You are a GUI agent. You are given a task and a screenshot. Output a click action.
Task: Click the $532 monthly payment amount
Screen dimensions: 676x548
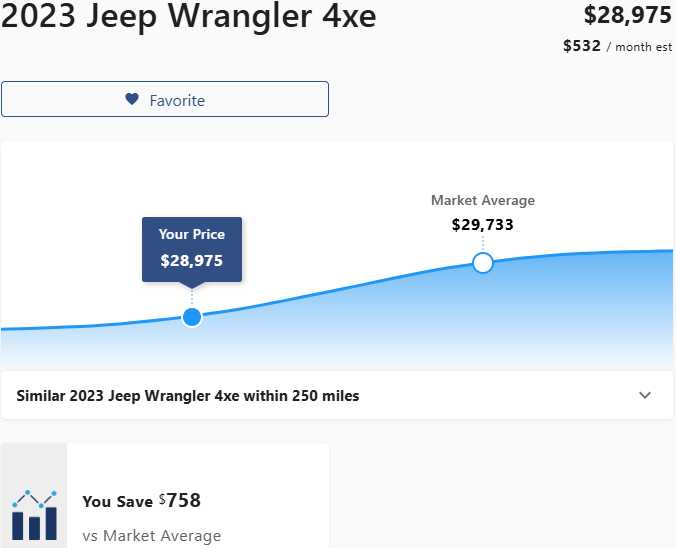click(582, 46)
